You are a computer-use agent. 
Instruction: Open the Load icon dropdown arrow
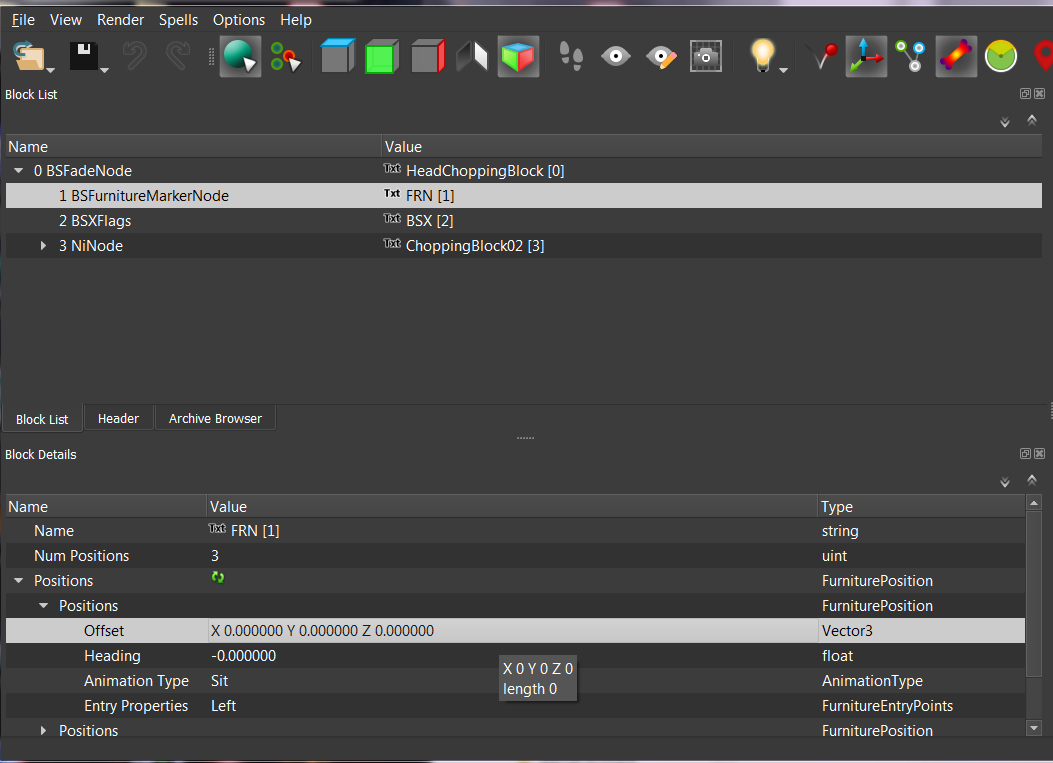pos(50,70)
